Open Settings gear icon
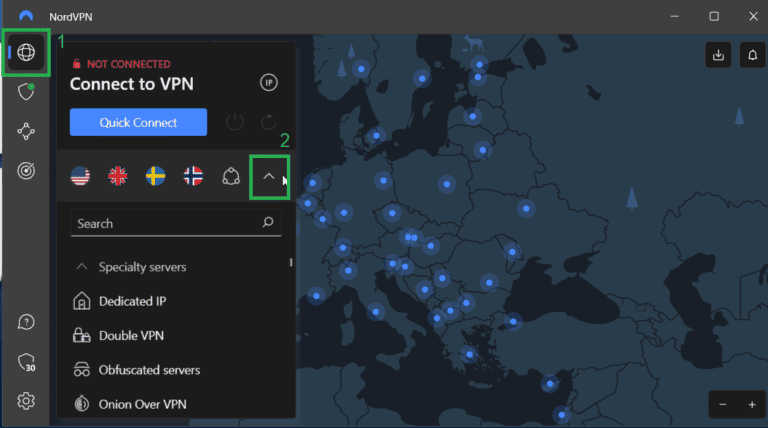Screen dimensions: 768x428 pyautogui.click(x=27, y=401)
